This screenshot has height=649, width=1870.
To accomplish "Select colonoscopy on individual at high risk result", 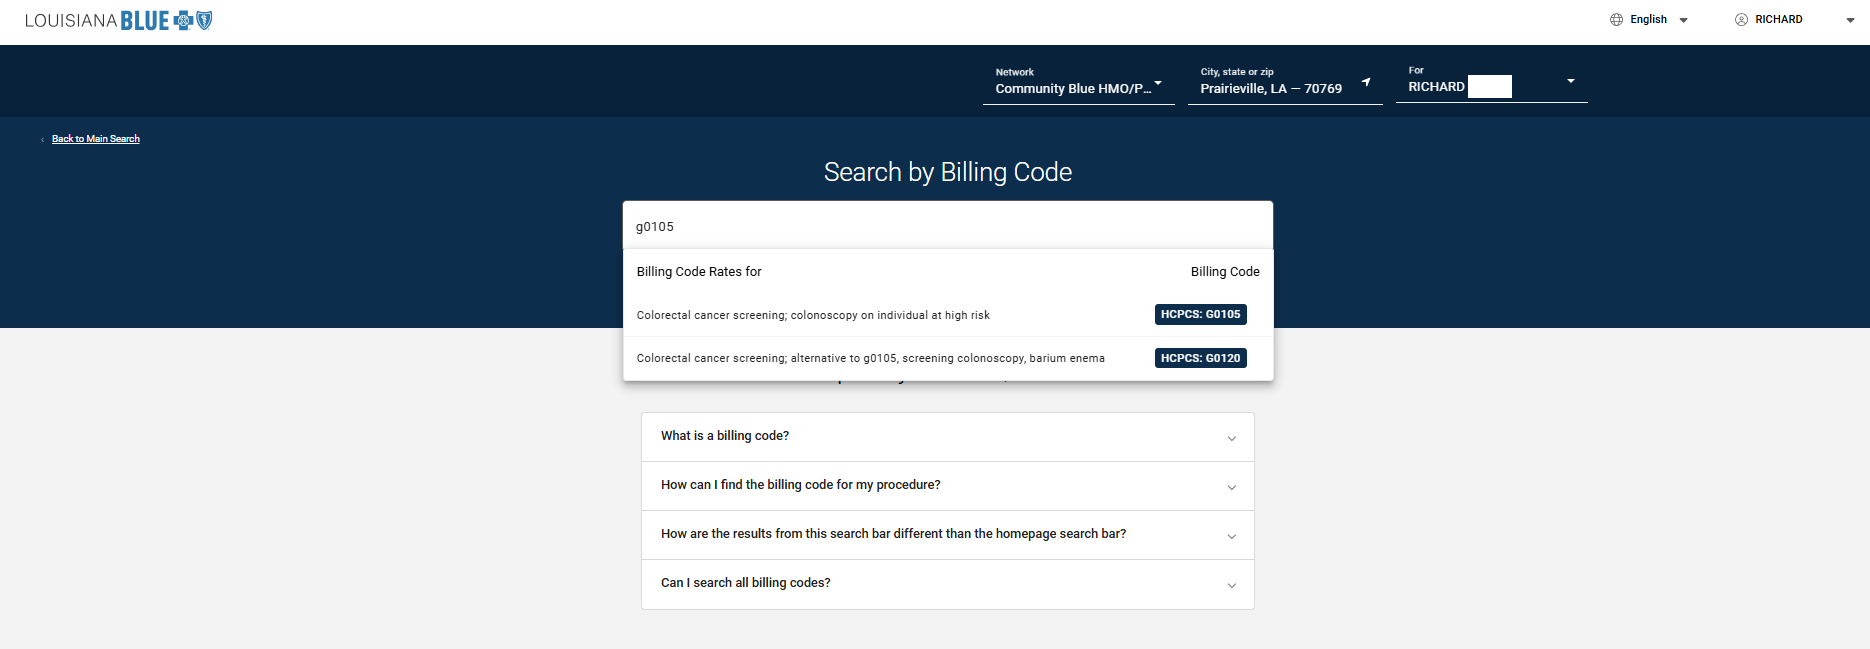I will point(813,315).
